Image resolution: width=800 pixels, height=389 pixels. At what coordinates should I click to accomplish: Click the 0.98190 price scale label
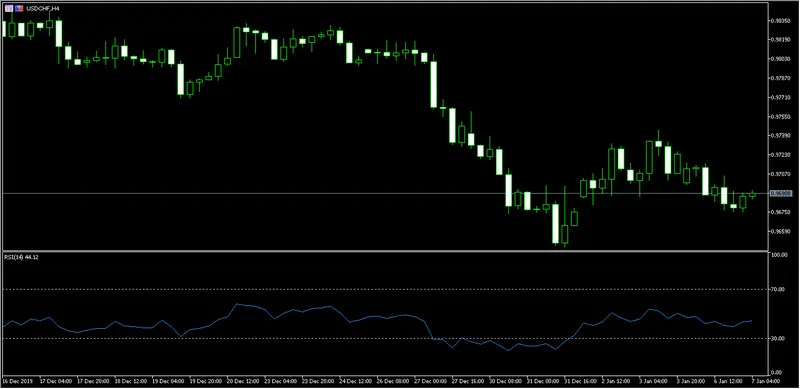coord(782,40)
